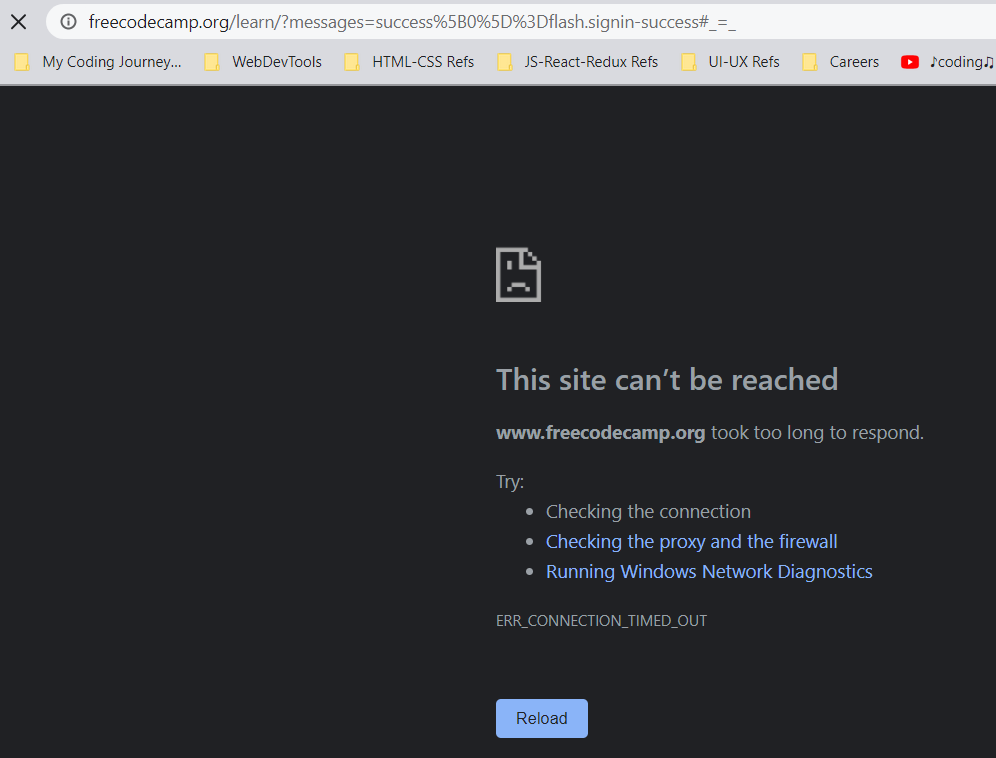Click the My Coding Journey folder icon
Viewport: 996px width, 758px height.
coord(21,61)
